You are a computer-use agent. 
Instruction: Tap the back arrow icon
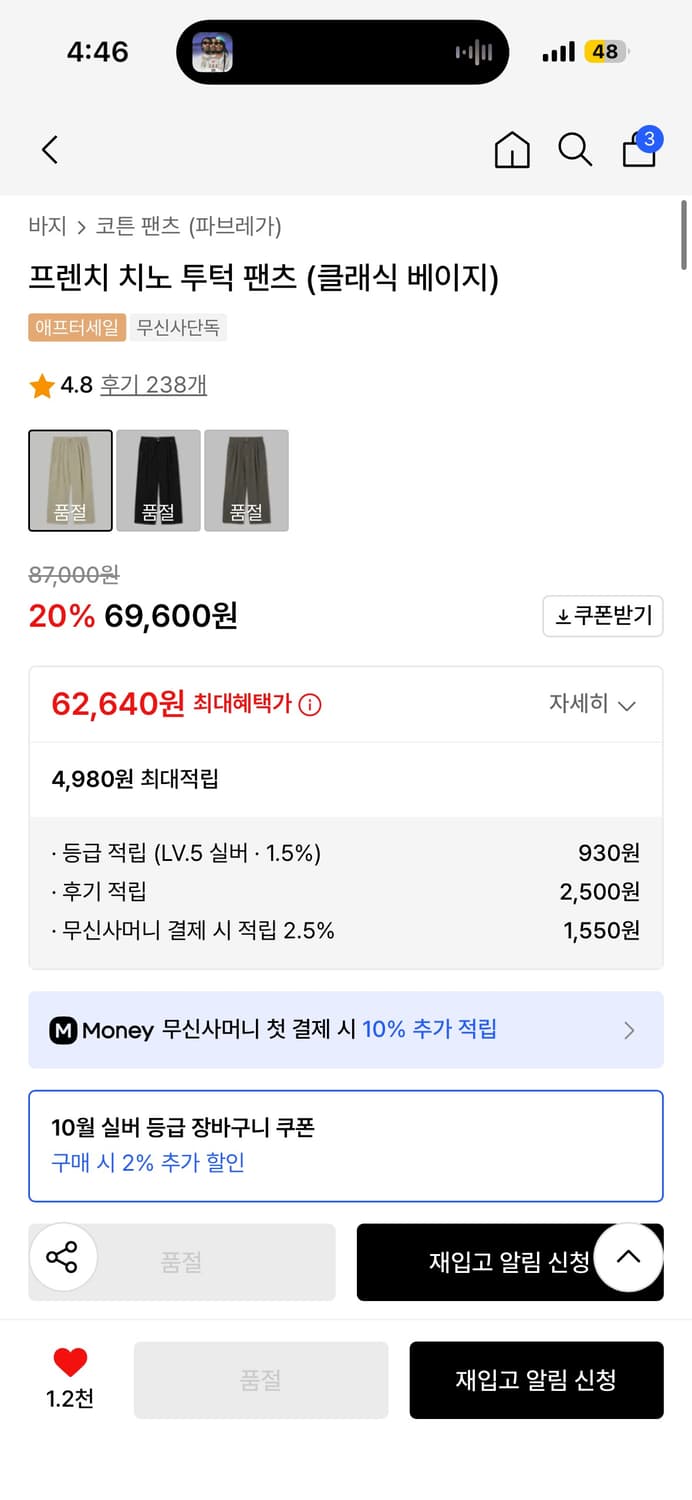click(x=50, y=150)
